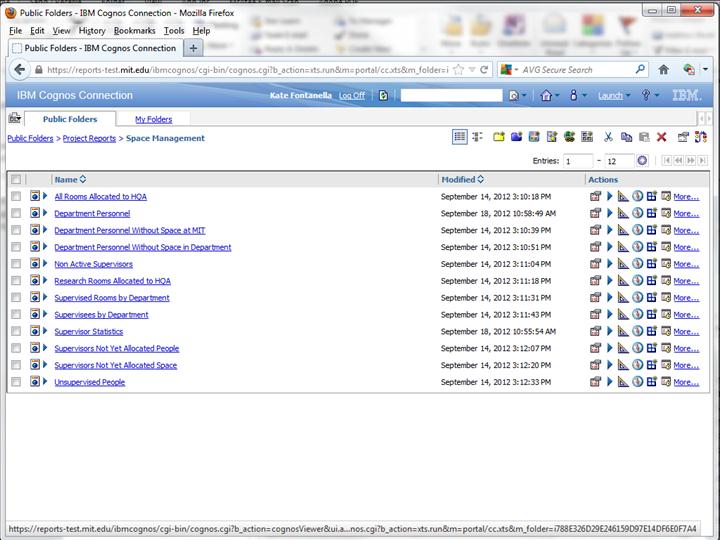The image size is (720, 540).
Task: Click the Cut scissors icon in toolbar
Action: pyautogui.click(x=608, y=137)
